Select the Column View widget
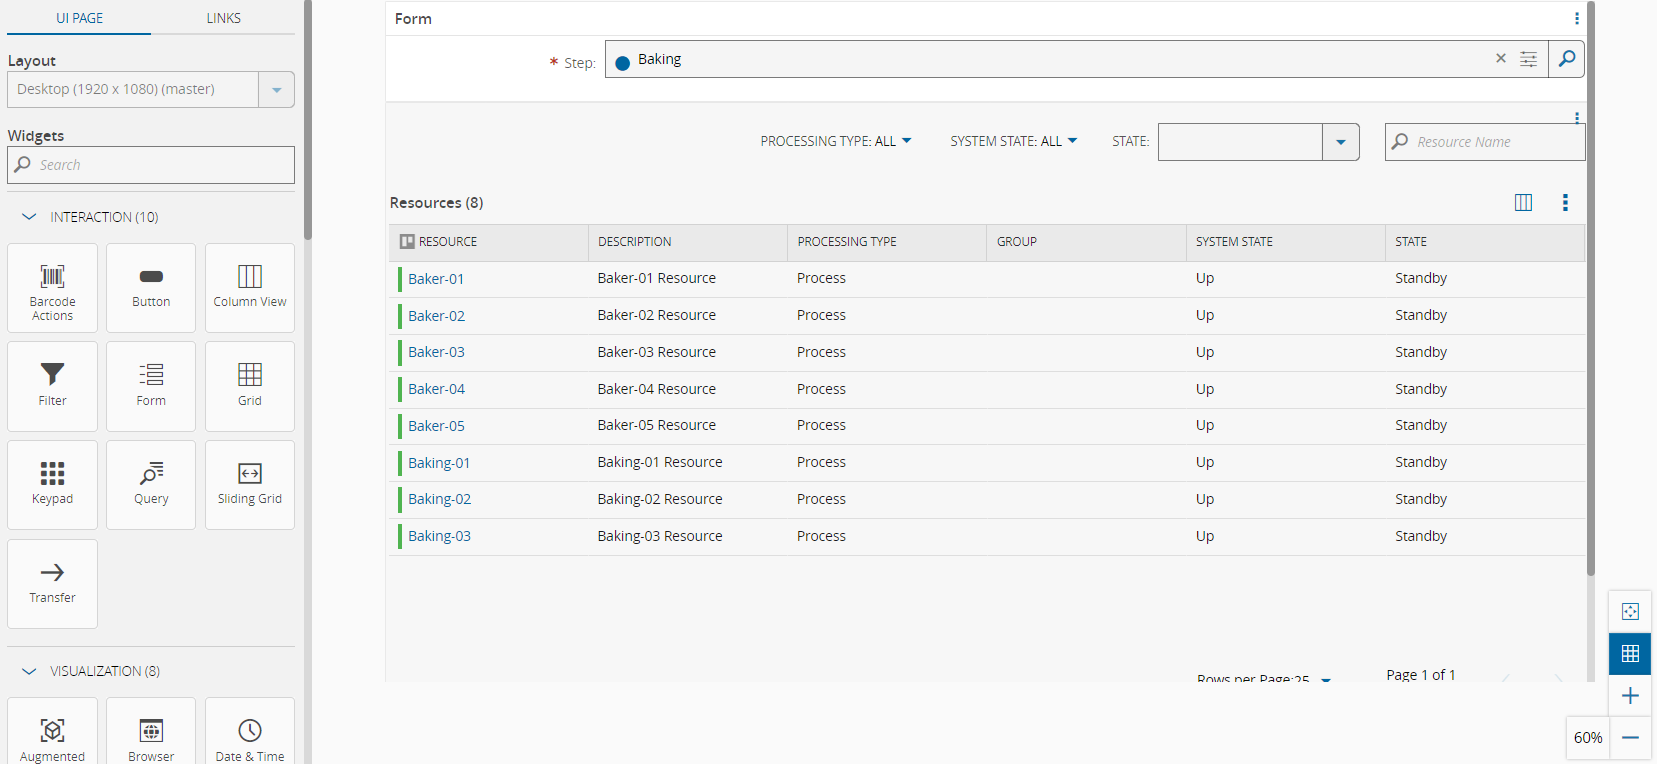1657x764 pixels. coord(250,288)
